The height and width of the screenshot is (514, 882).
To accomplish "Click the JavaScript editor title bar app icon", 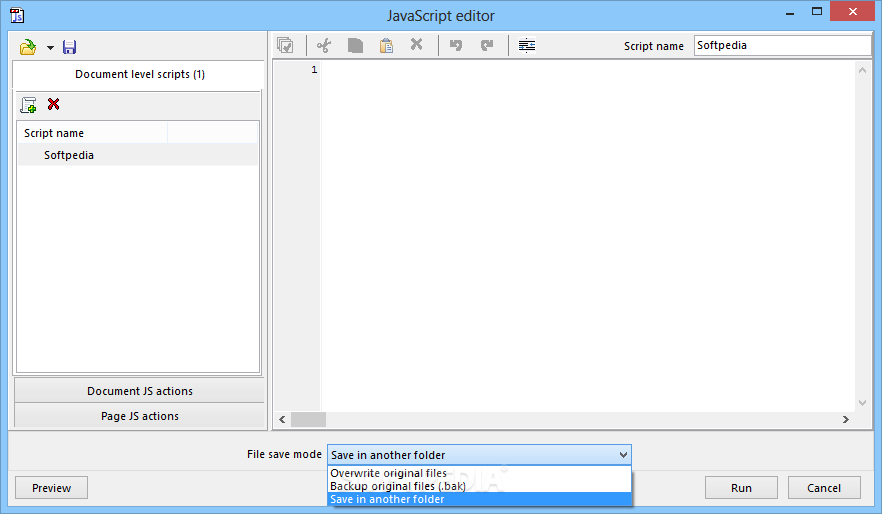I will point(17,15).
